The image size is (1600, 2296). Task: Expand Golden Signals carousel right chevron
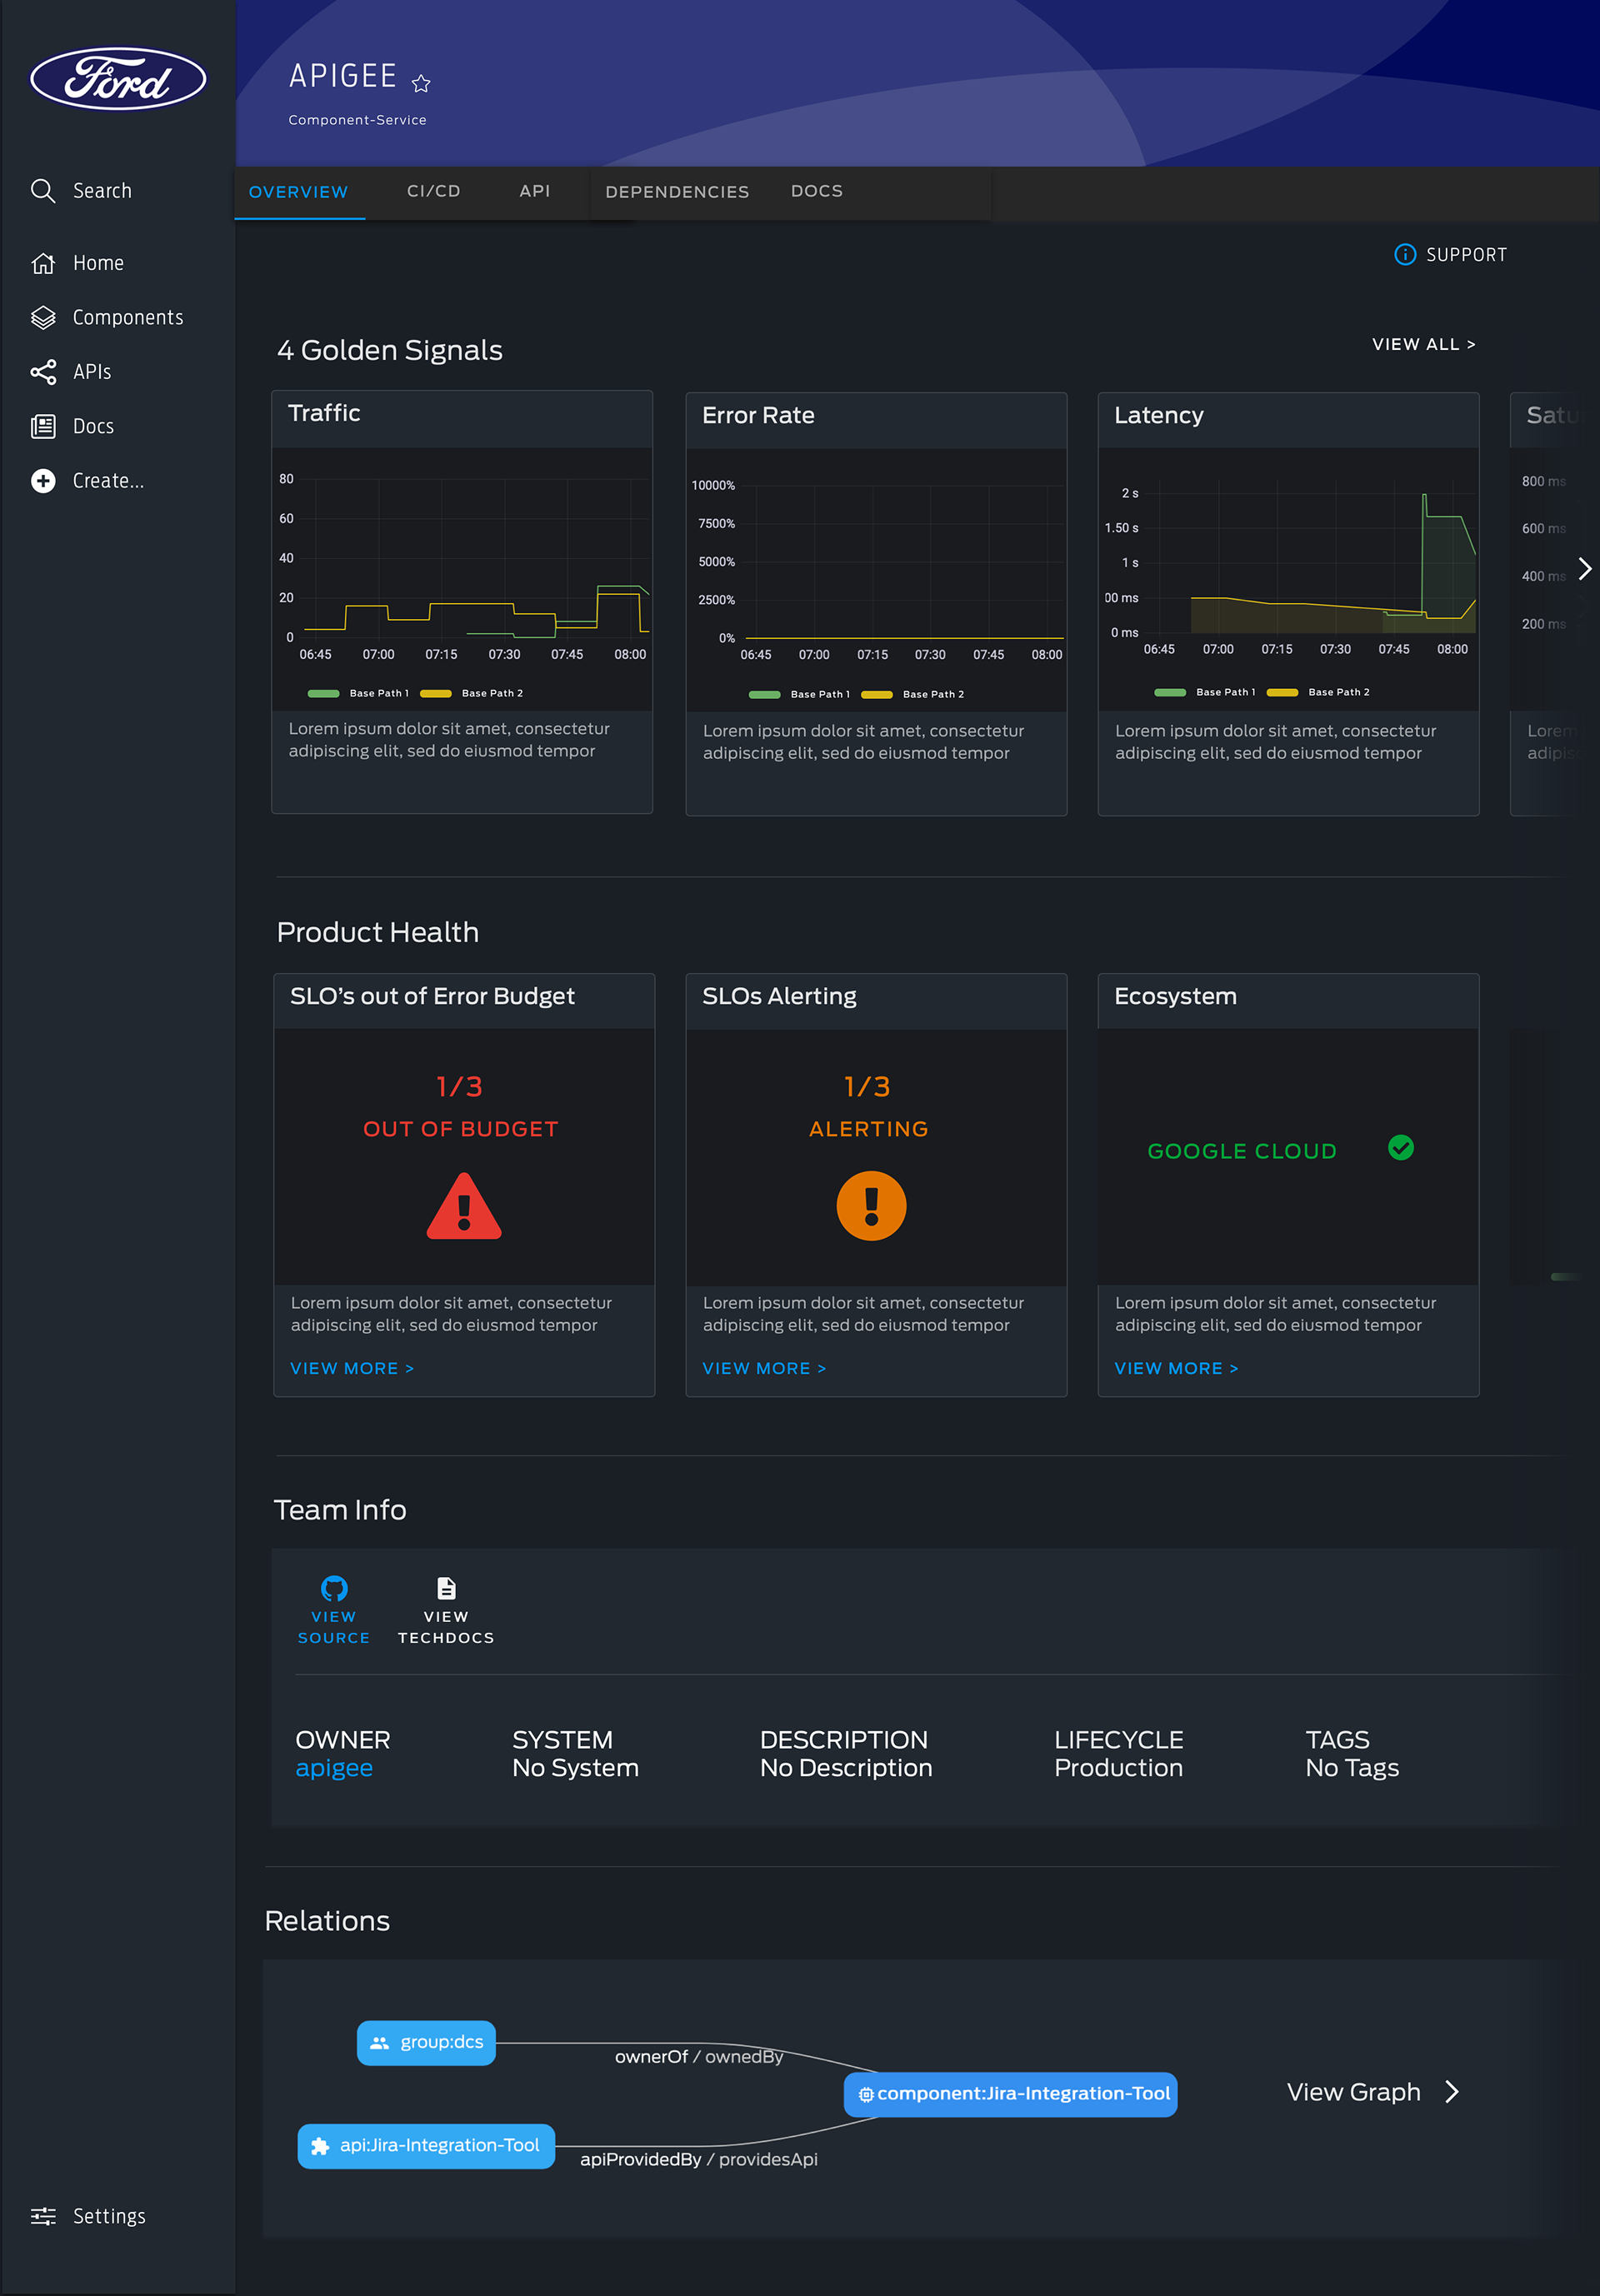[1584, 569]
